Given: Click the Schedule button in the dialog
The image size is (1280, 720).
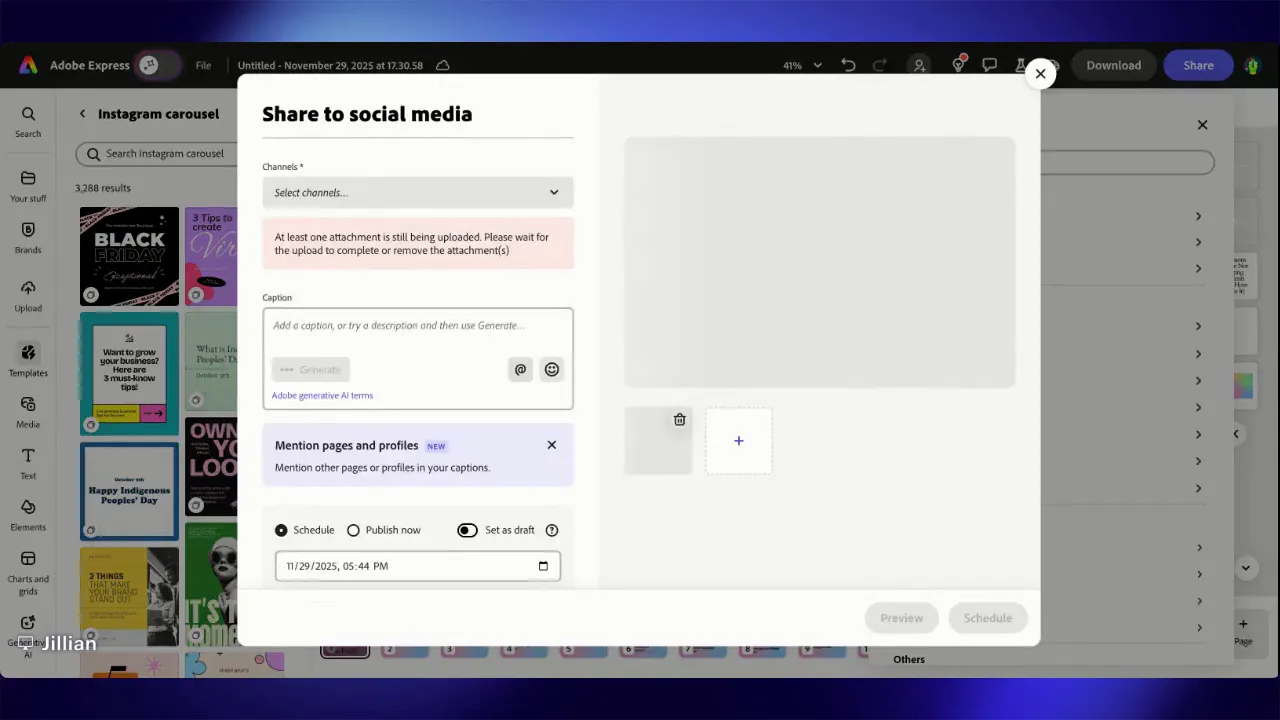Looking at the screenshot, I should click(987, 617).
